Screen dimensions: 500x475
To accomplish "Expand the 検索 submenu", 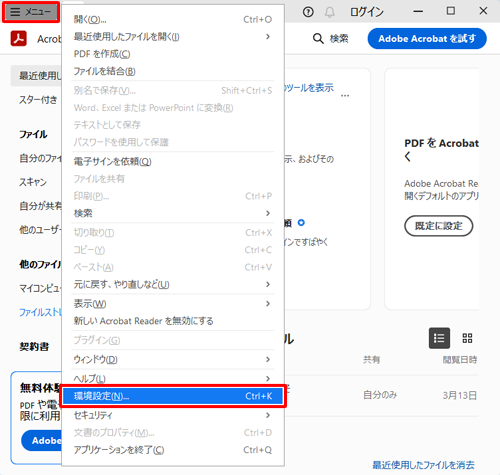I will (173, 213).
